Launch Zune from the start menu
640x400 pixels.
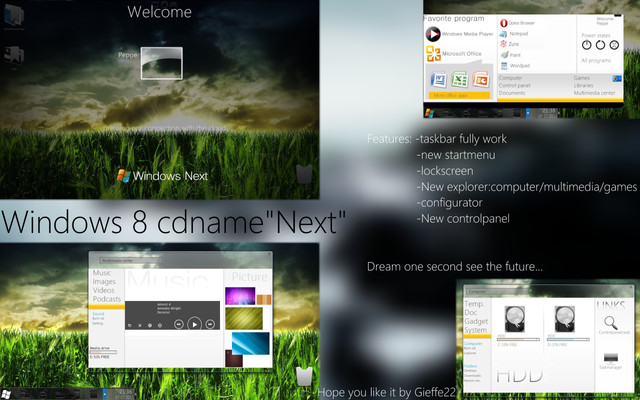pyautogui.click(x=510, y=44)
